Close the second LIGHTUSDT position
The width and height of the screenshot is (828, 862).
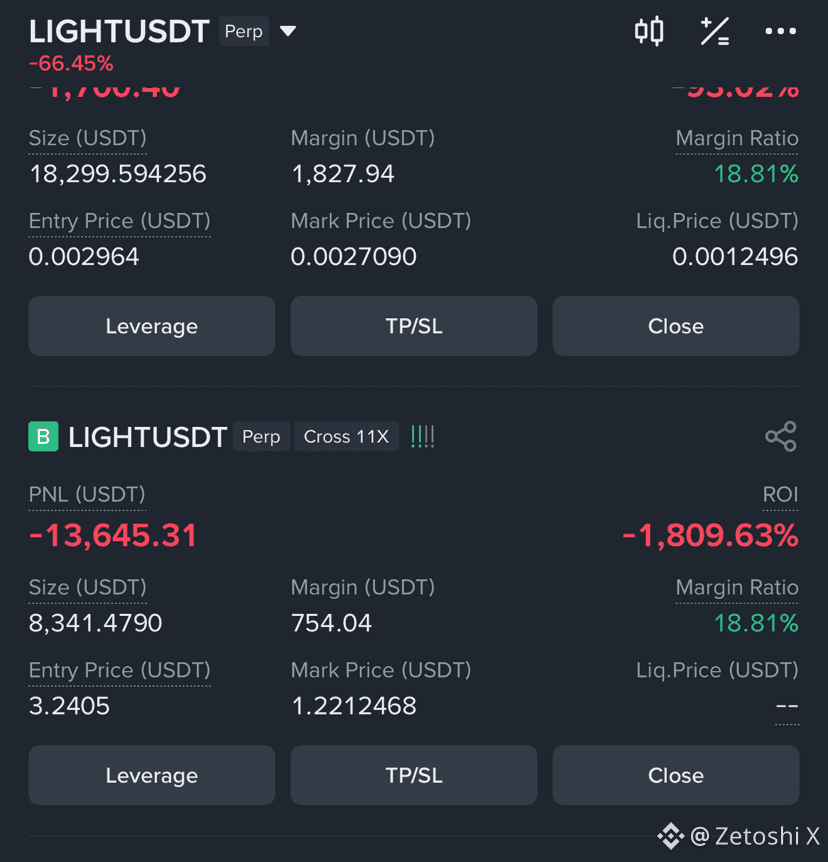click(676, 775)
